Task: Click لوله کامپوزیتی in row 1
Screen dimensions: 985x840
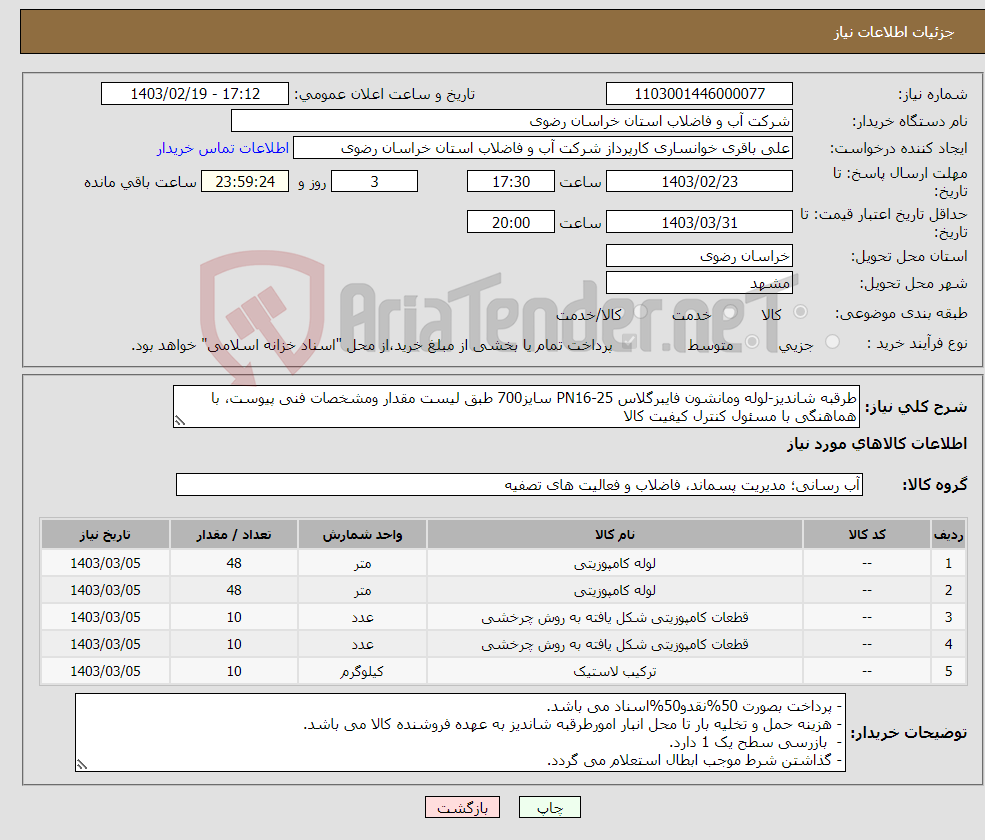Action: [615, 564]
